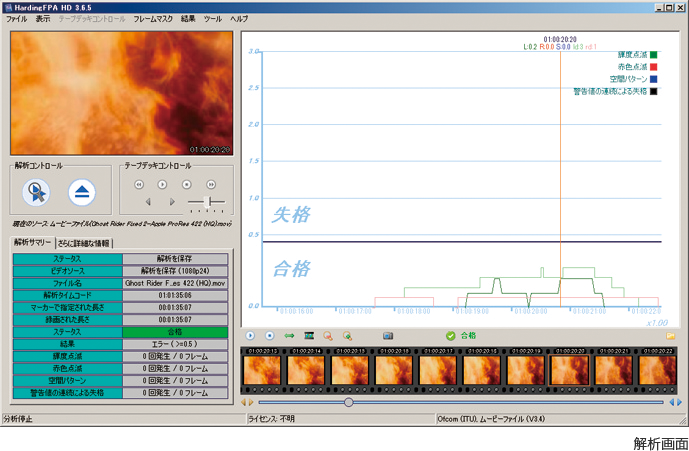Click the red 赤色点滅 legend swatch
This screenshot has width=689, height=451.
coord(653,67)
